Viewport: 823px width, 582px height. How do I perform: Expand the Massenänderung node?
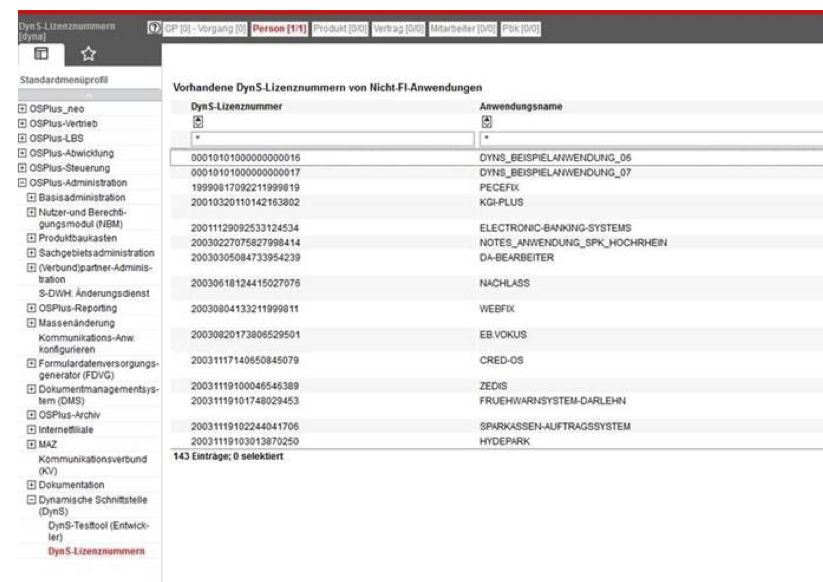point(31,323)
